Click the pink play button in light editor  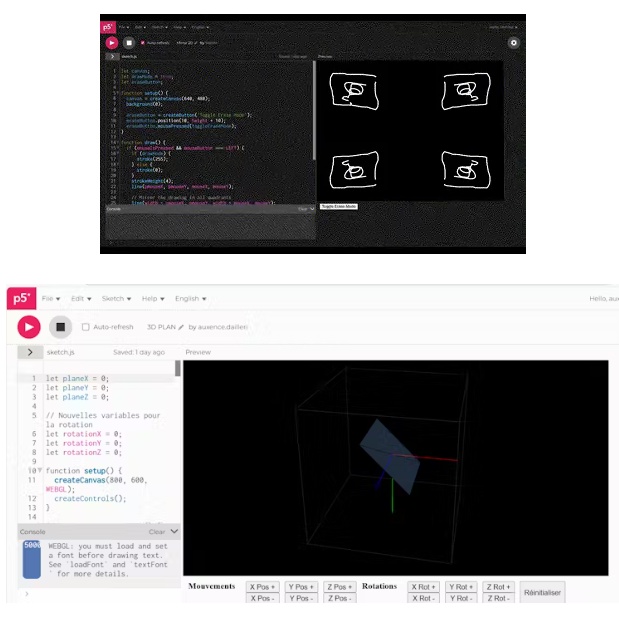[28, 326]
